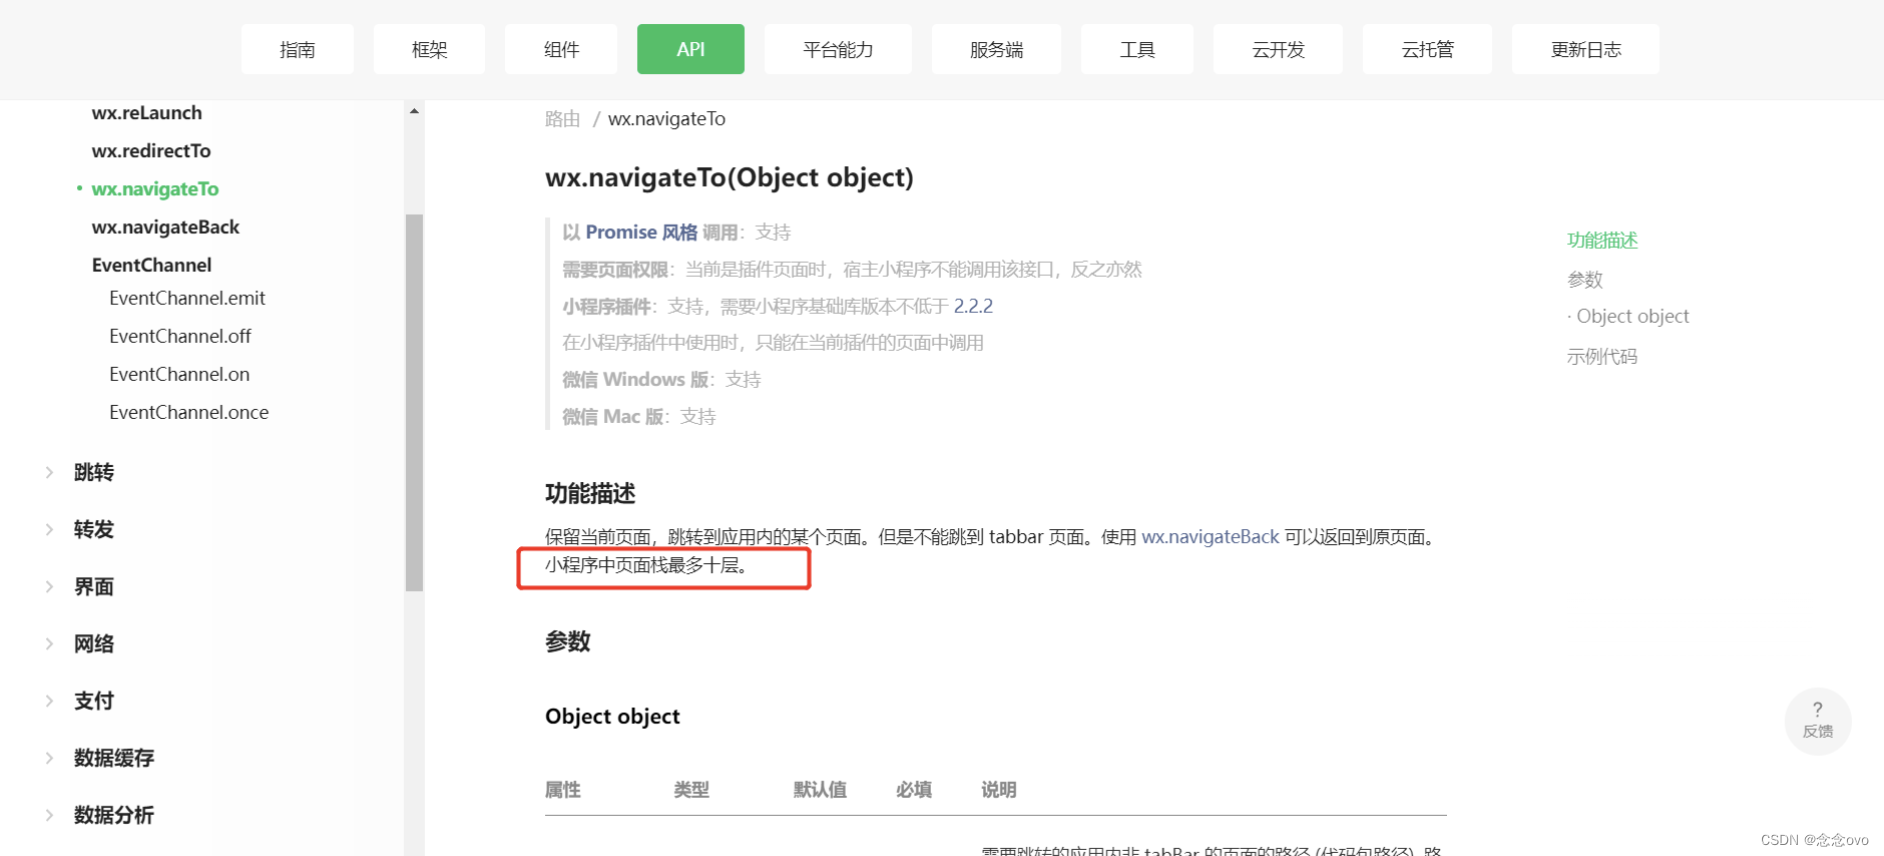Open EventChannel.on page

179,374
